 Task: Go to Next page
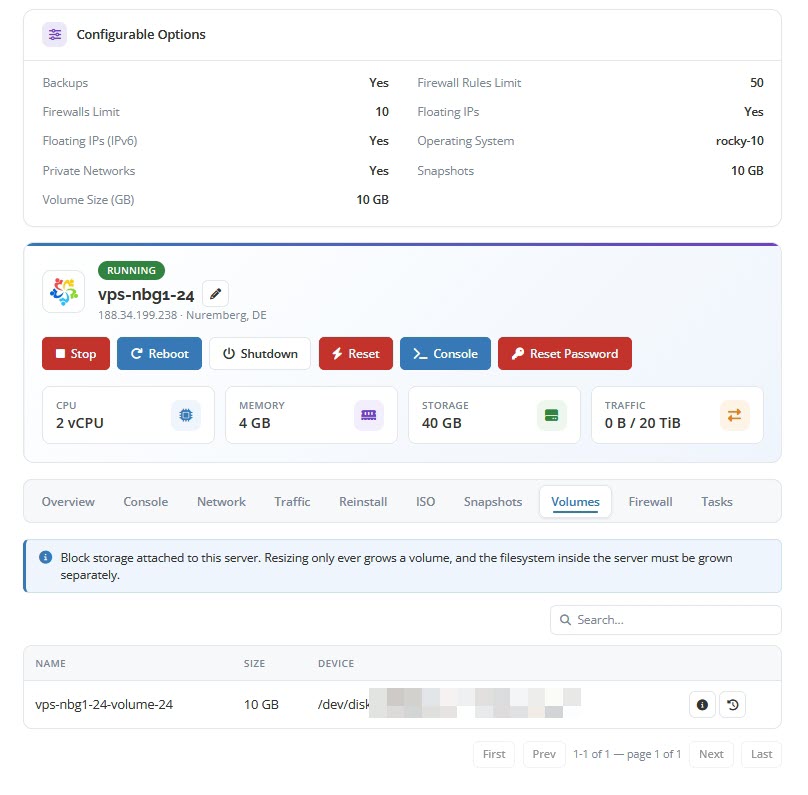(x=711, y=754)
